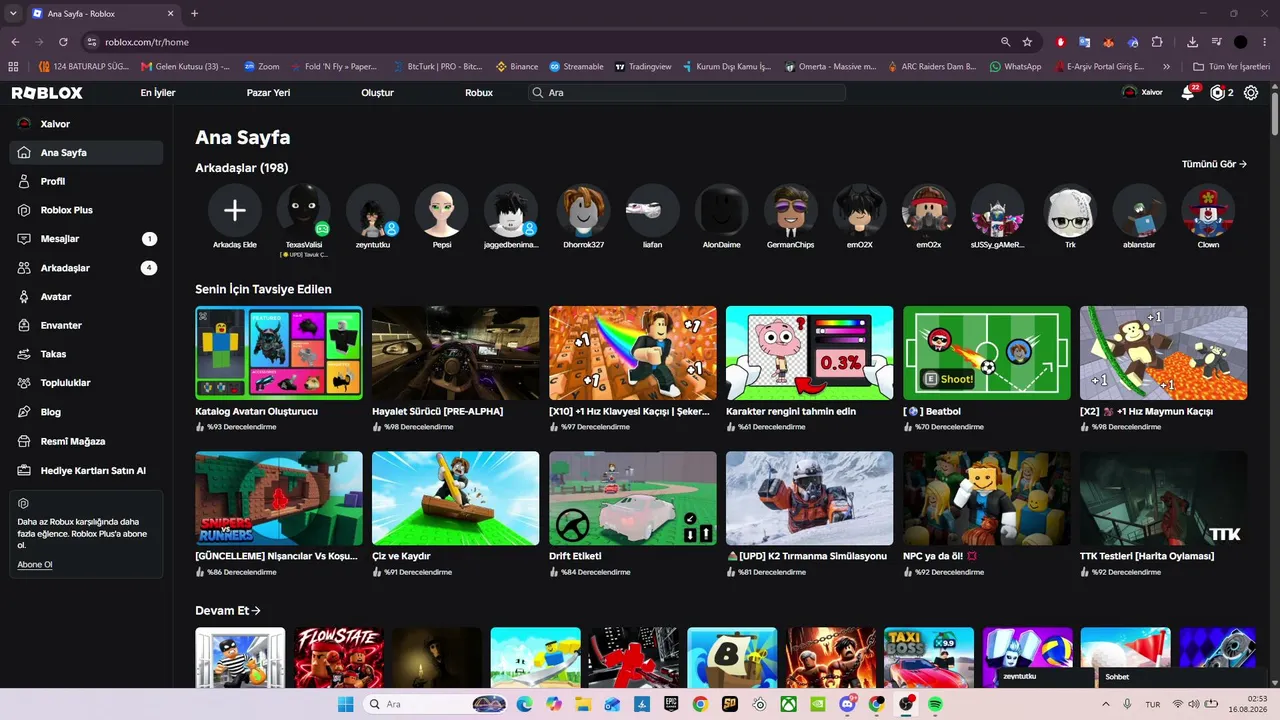Click the Mesajlar message icon in sidebar
The height and width of the screenshot is (720, 1280).
pos(24,239)
